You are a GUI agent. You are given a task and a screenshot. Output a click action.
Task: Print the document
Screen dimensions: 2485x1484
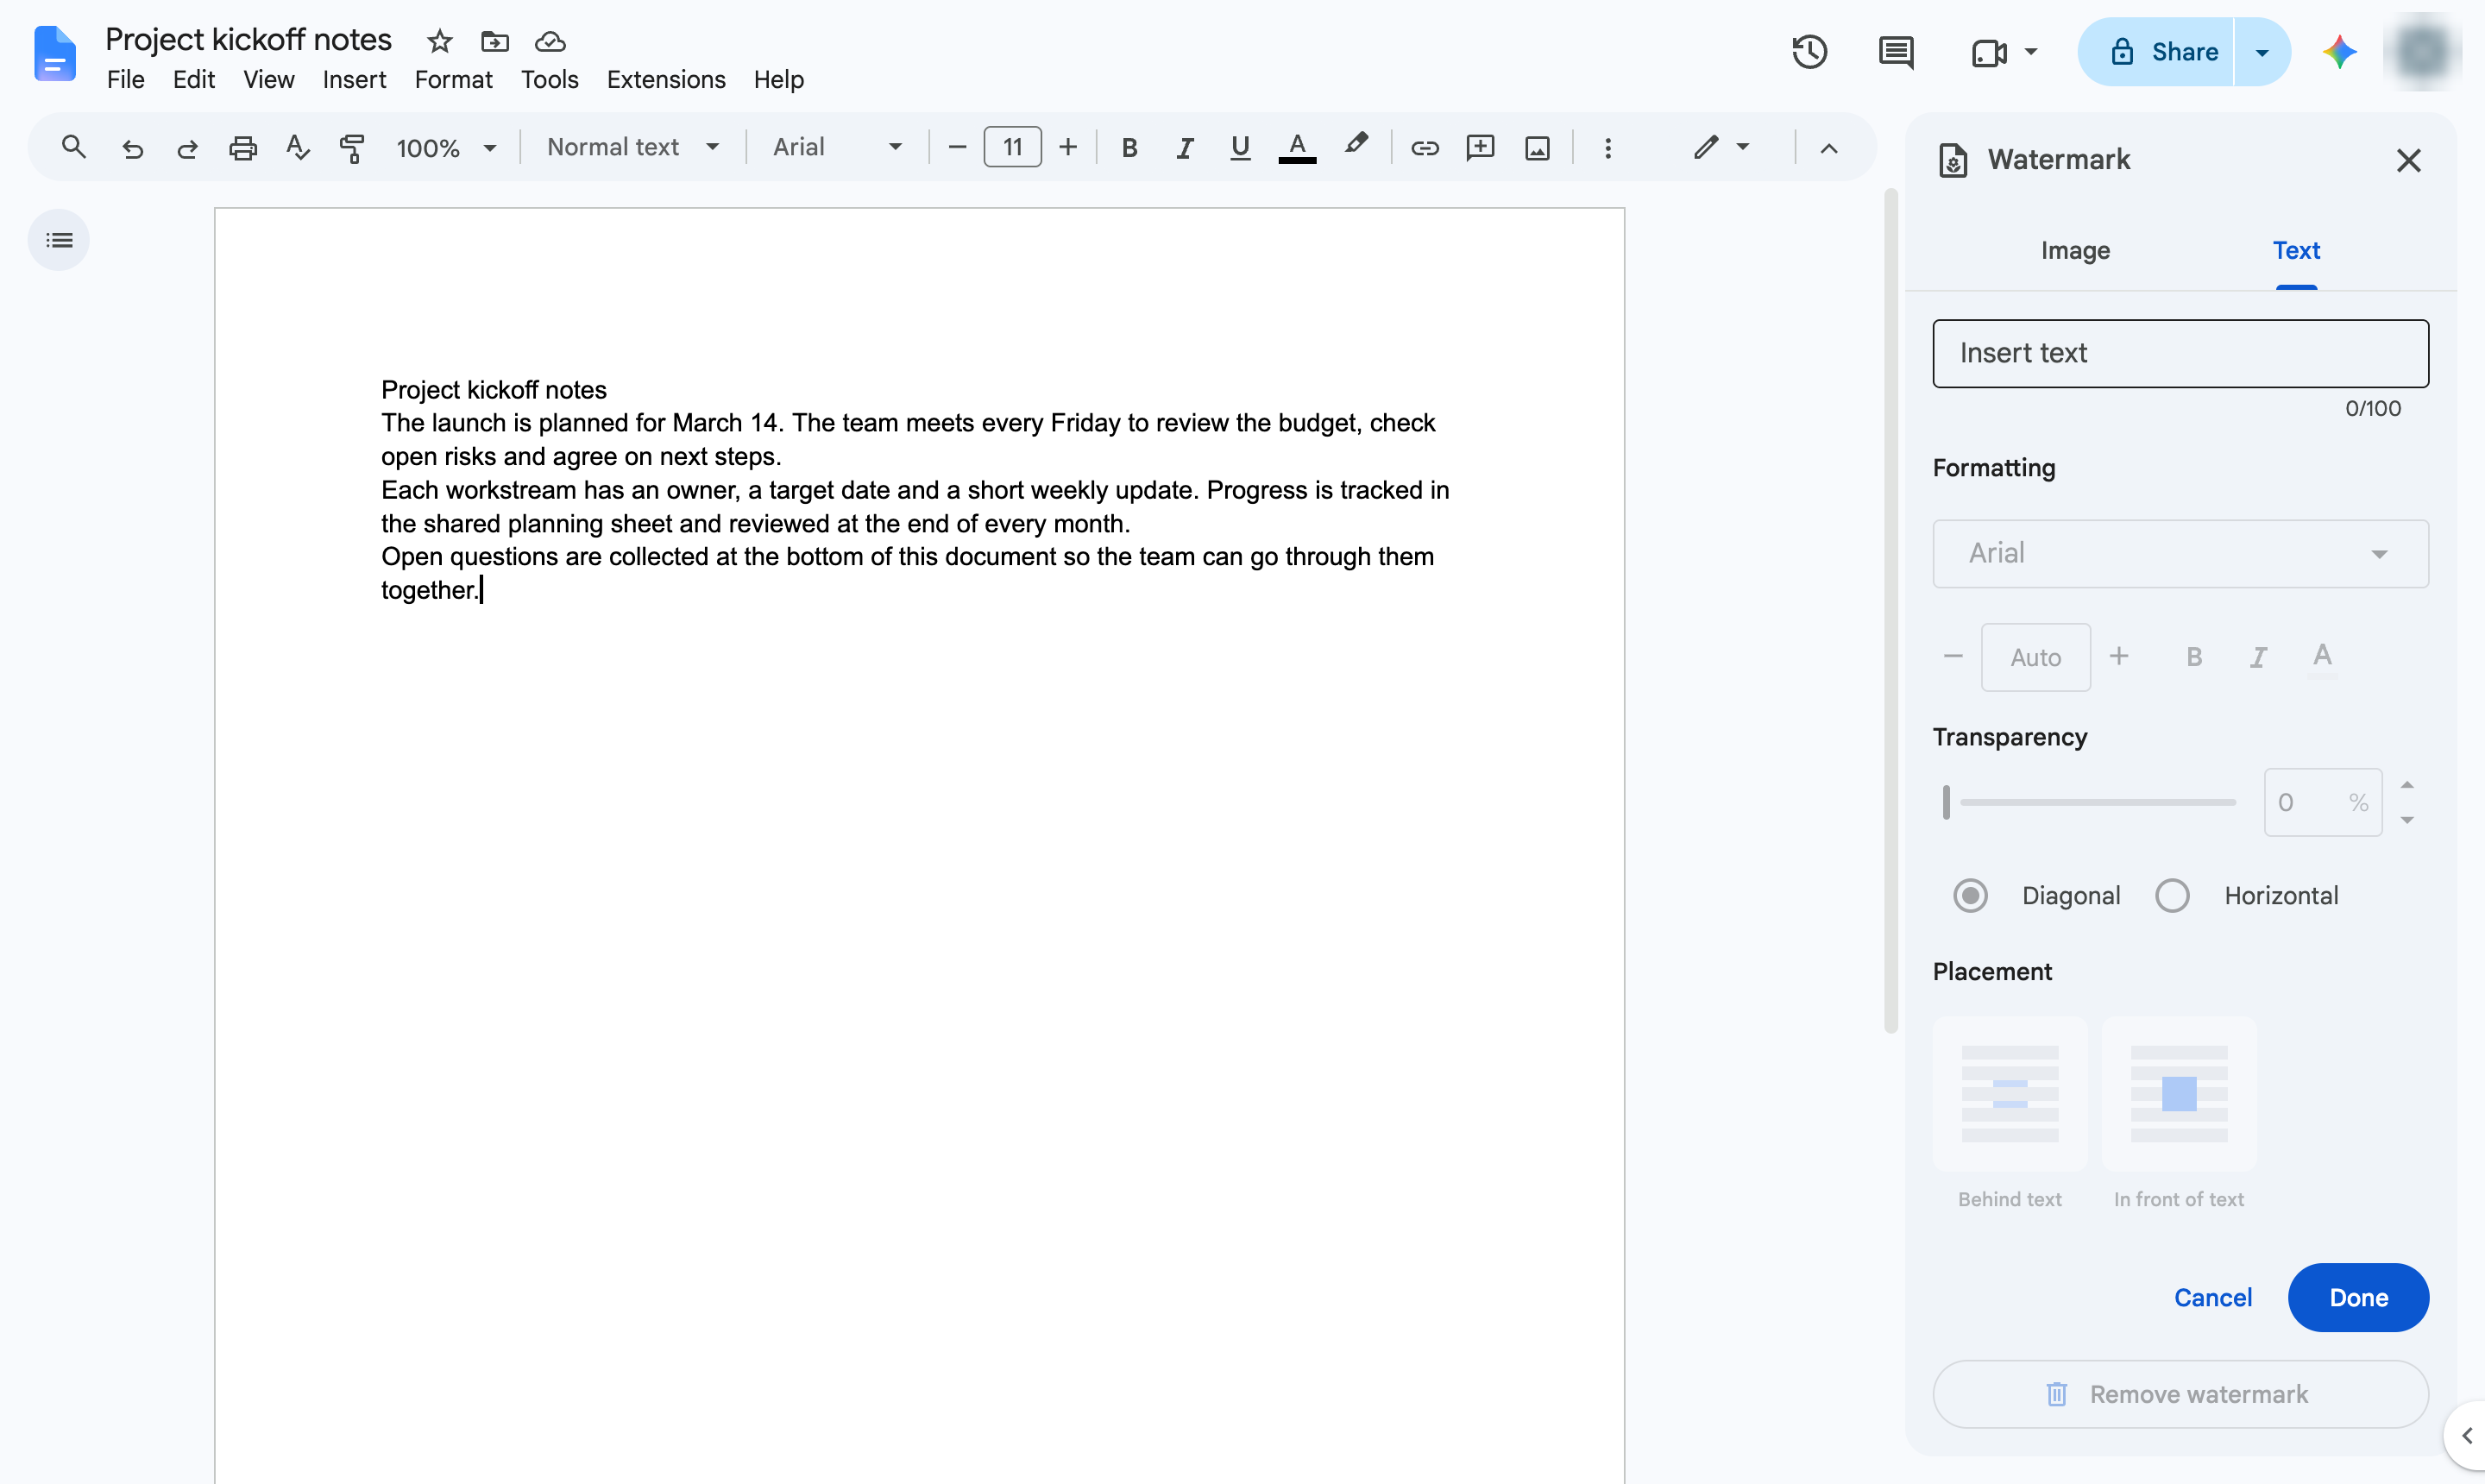click(243, 149)
